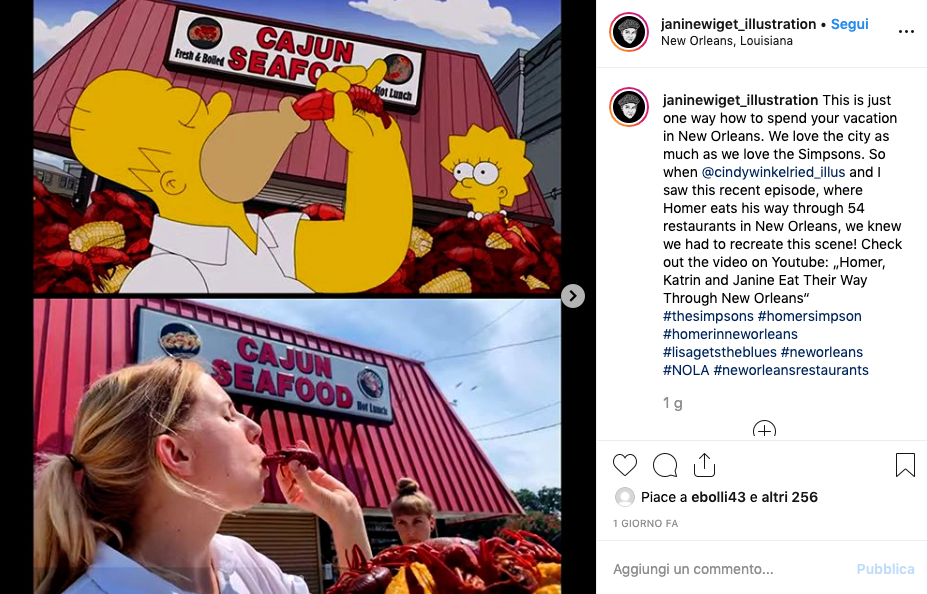Open the #homerinneworleans hashtag
This screenshot has height=594, width=927.
(x=730, y=334)
